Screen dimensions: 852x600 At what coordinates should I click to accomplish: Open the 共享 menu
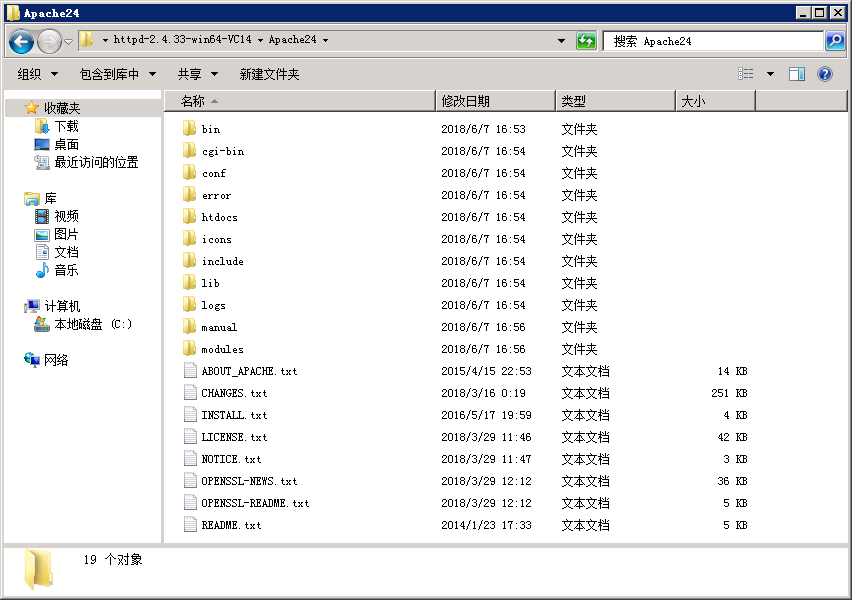198,74
